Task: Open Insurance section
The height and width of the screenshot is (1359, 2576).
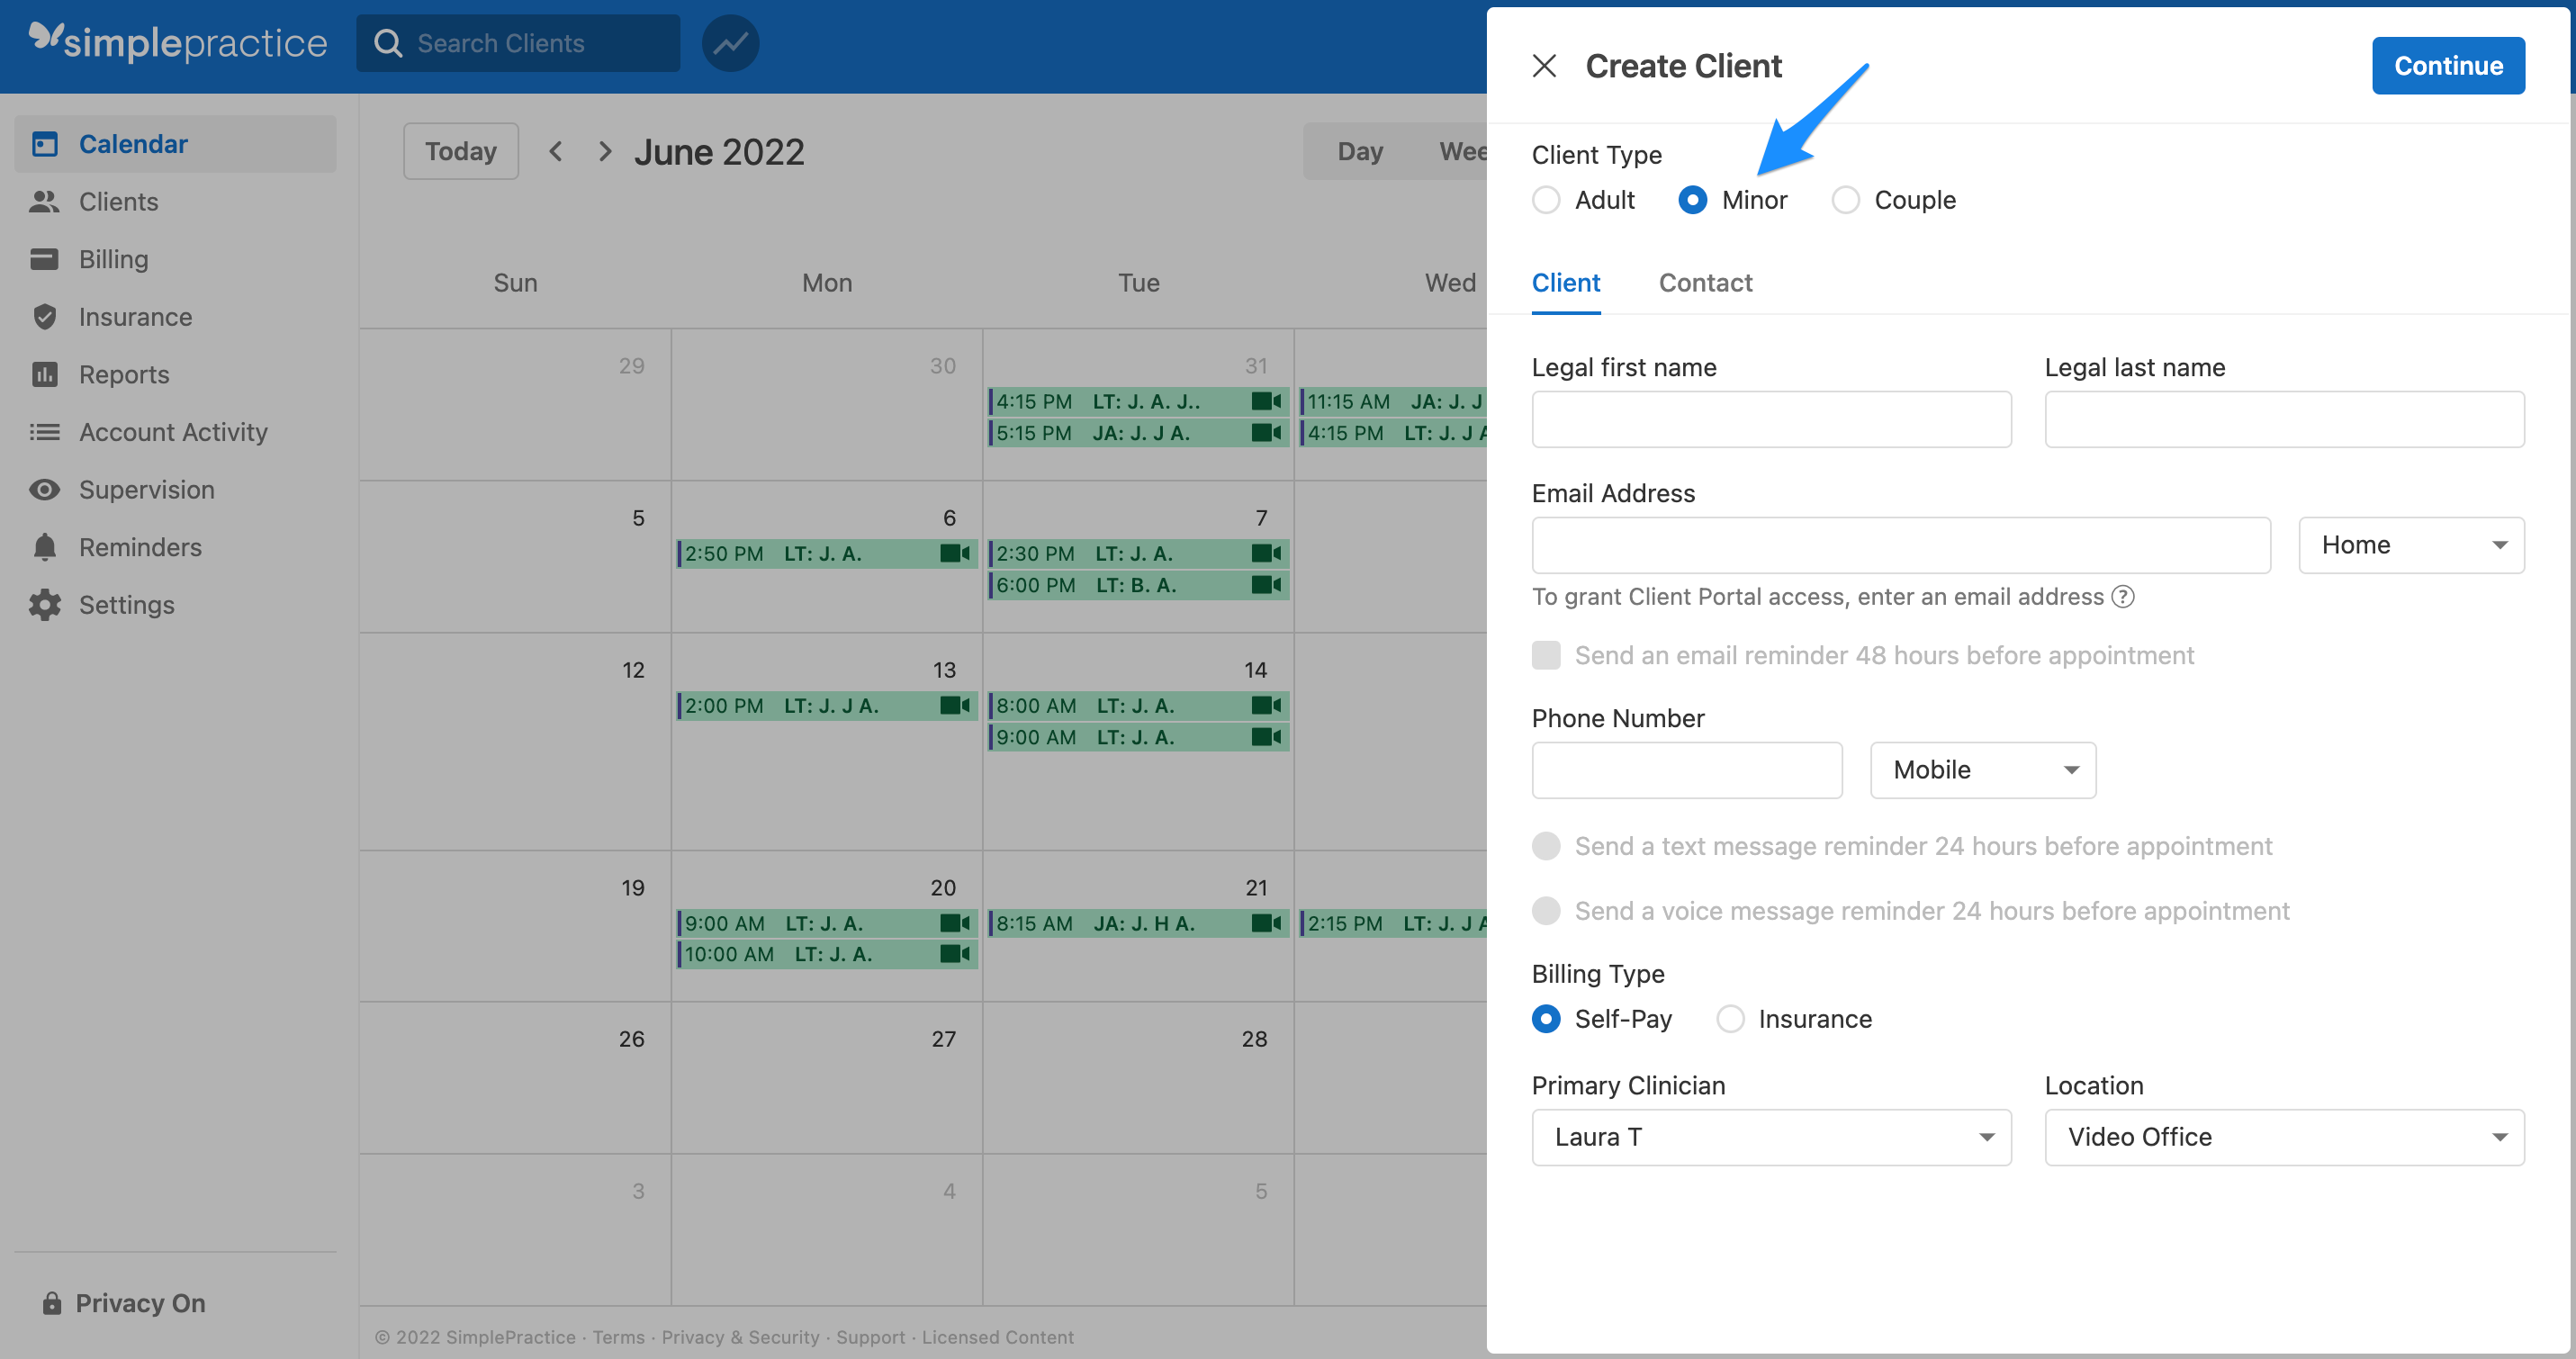Action: pos(135,315)
